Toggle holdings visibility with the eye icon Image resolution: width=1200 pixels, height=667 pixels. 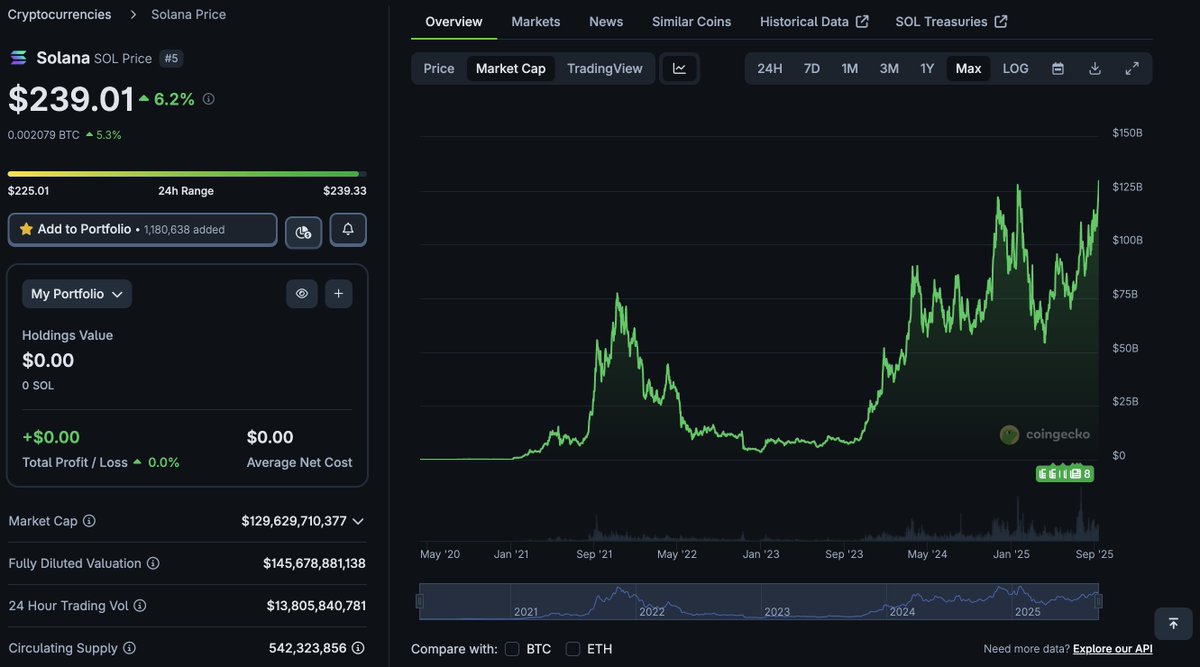click(302, 293)
